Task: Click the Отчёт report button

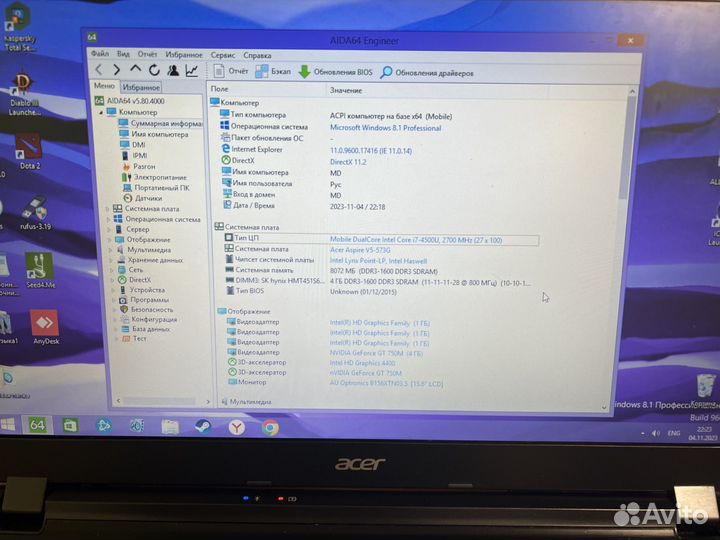Action: pos(231,71)
